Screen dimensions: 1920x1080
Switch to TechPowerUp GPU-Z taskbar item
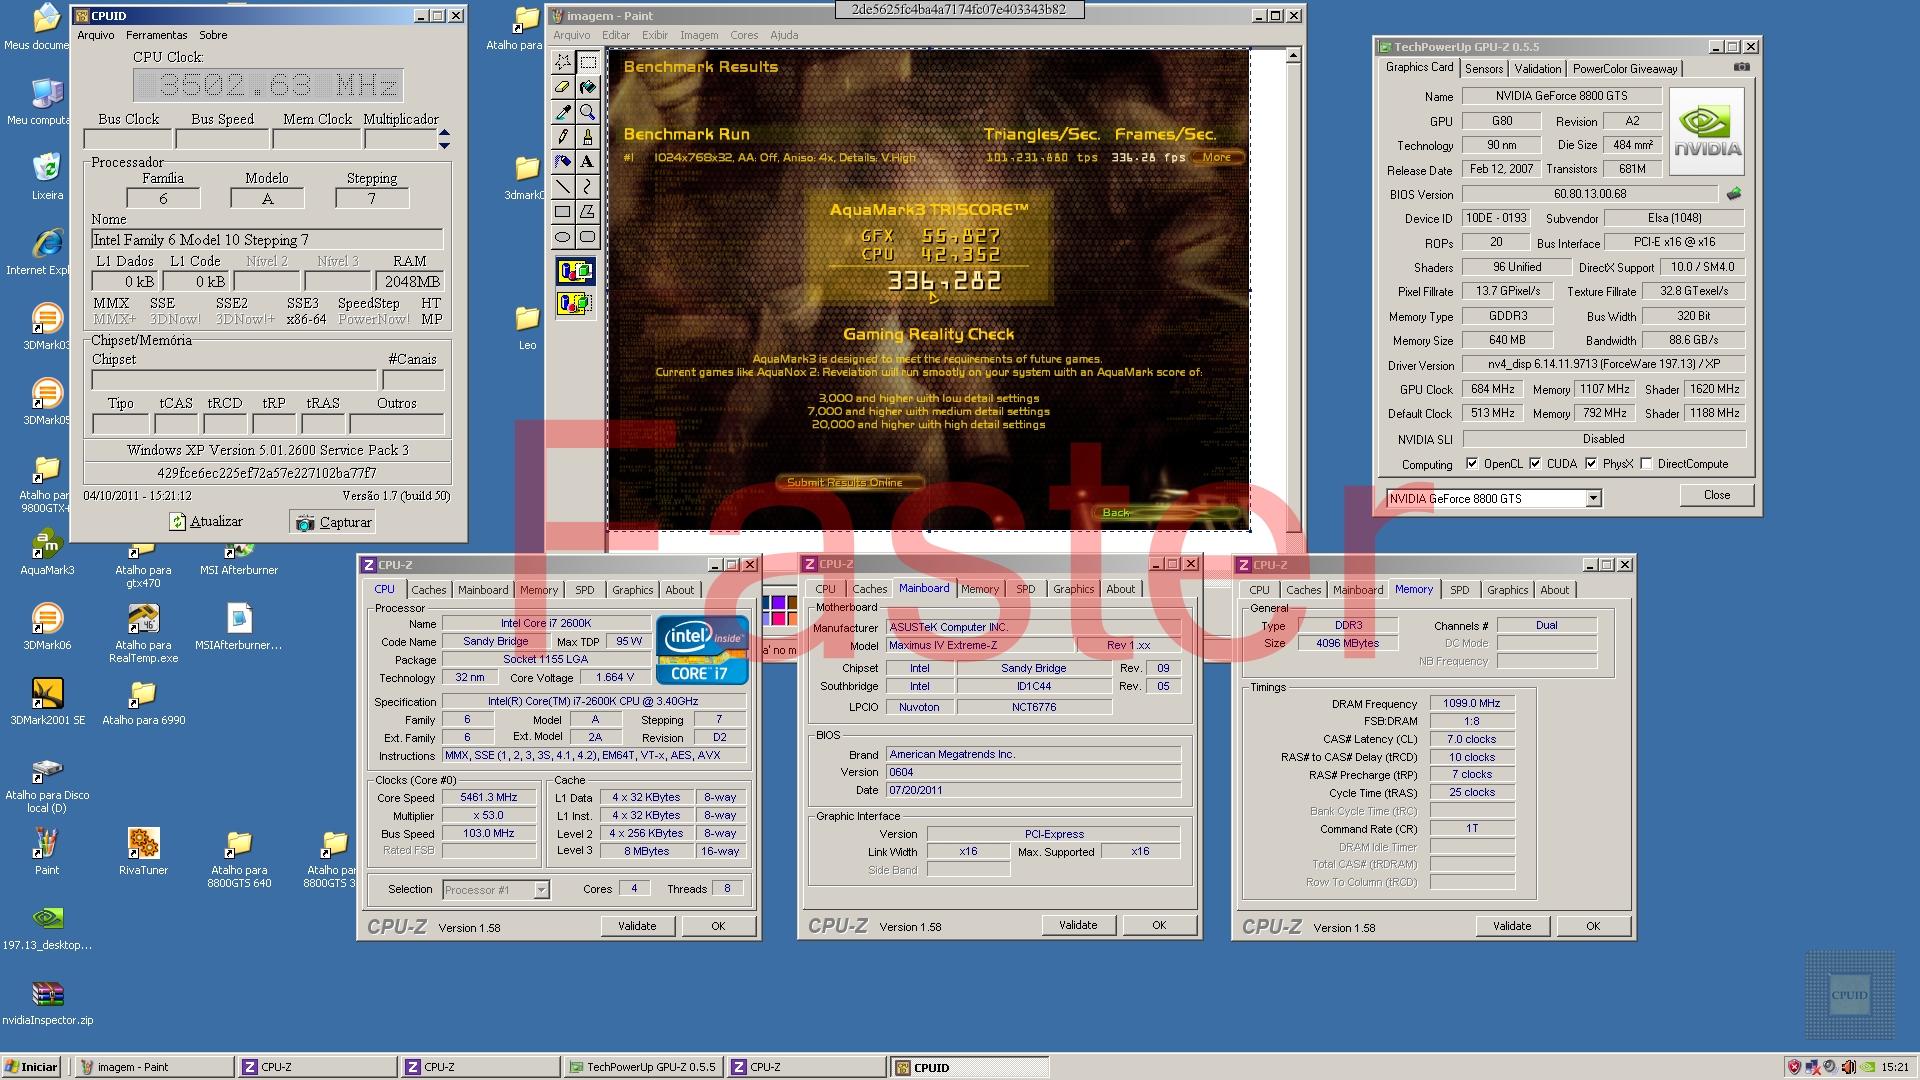[x=643, y=1067]
